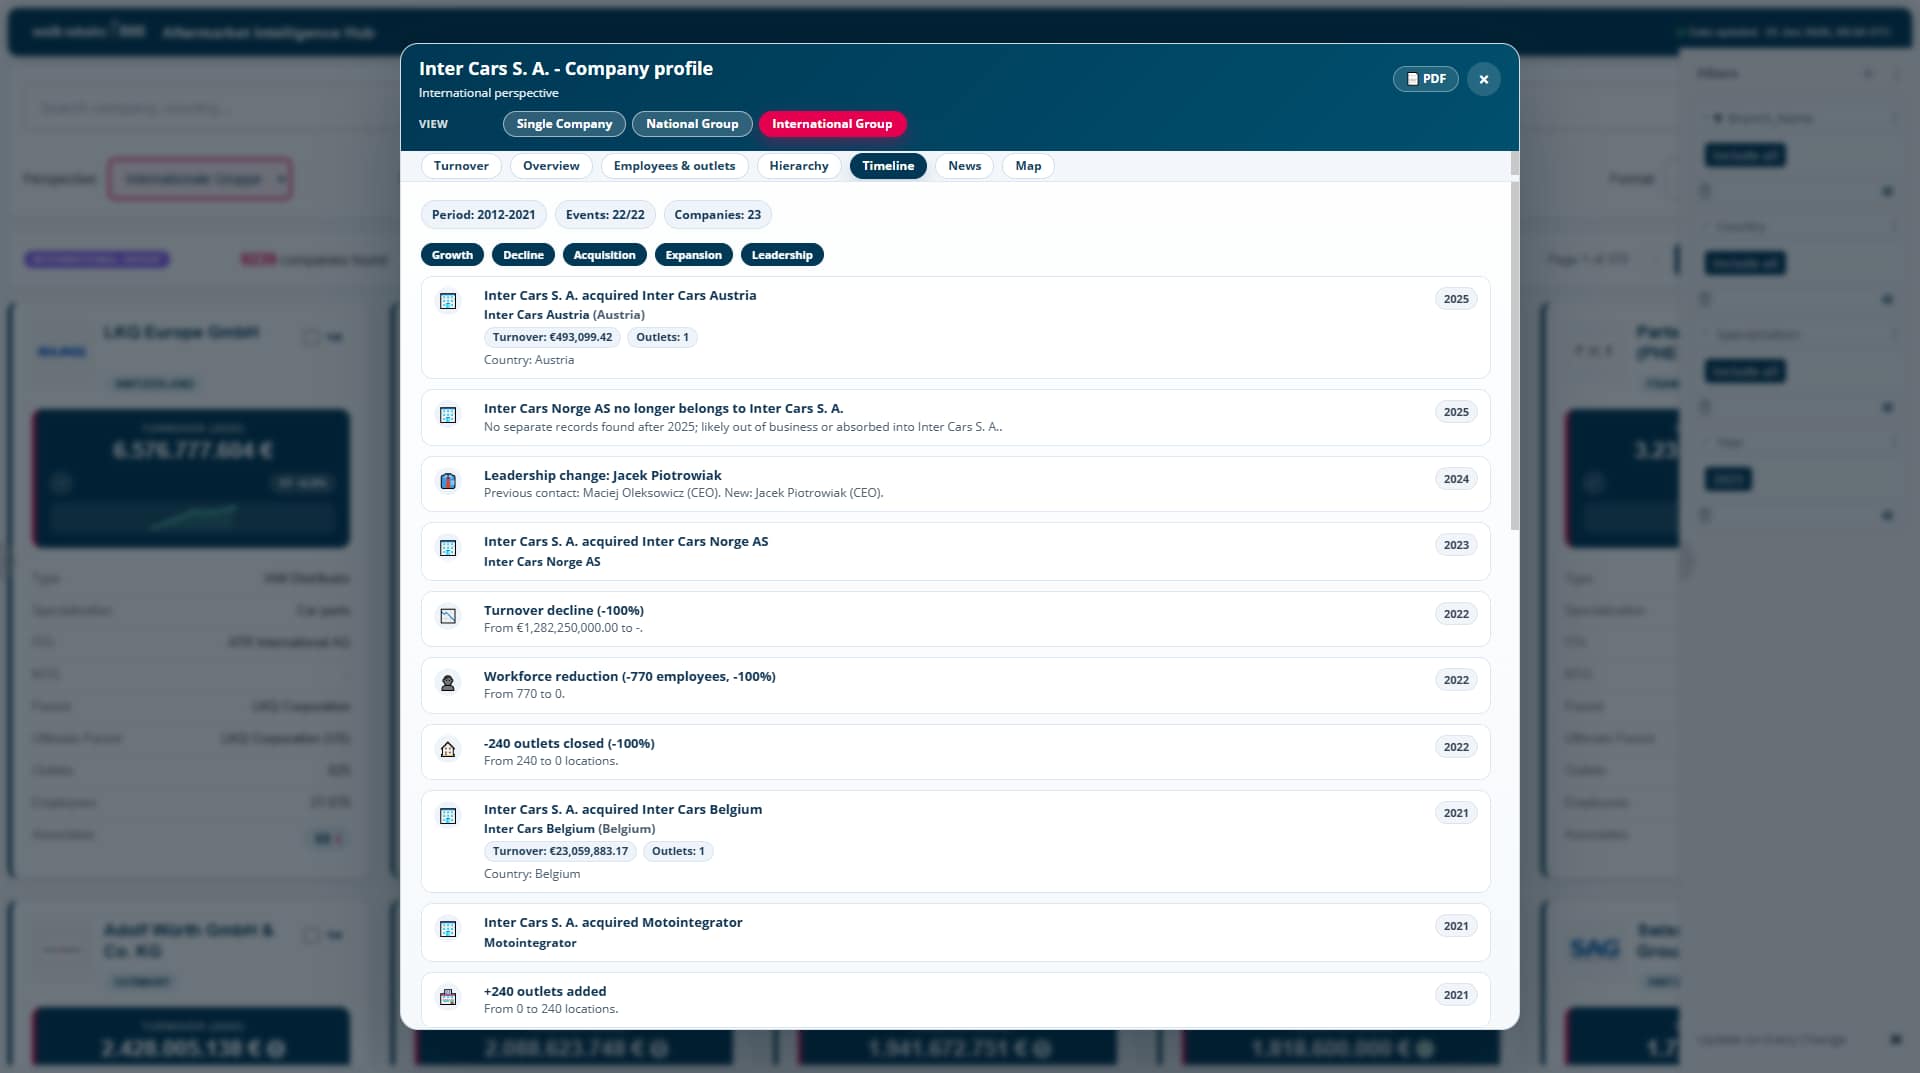
Task: Select the Period: 2012-2021 chip
Action: [x=483, y=215]
